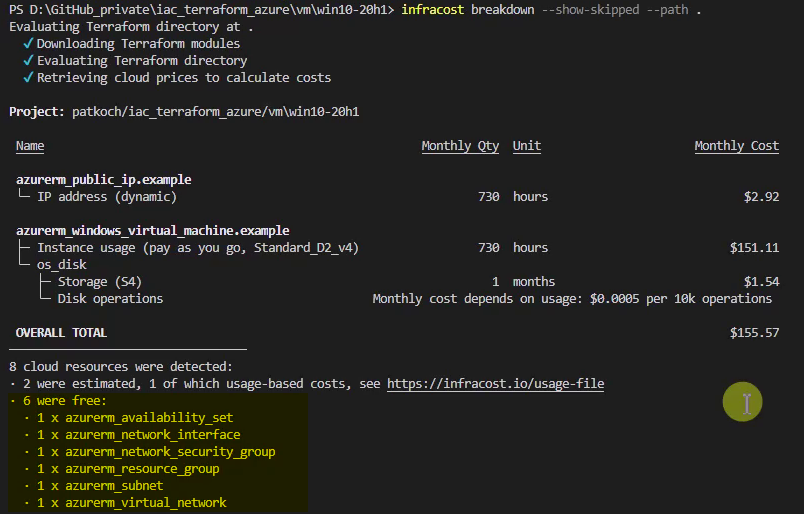Click '1 x azurerm_resource_group' entry

point(128,469)
